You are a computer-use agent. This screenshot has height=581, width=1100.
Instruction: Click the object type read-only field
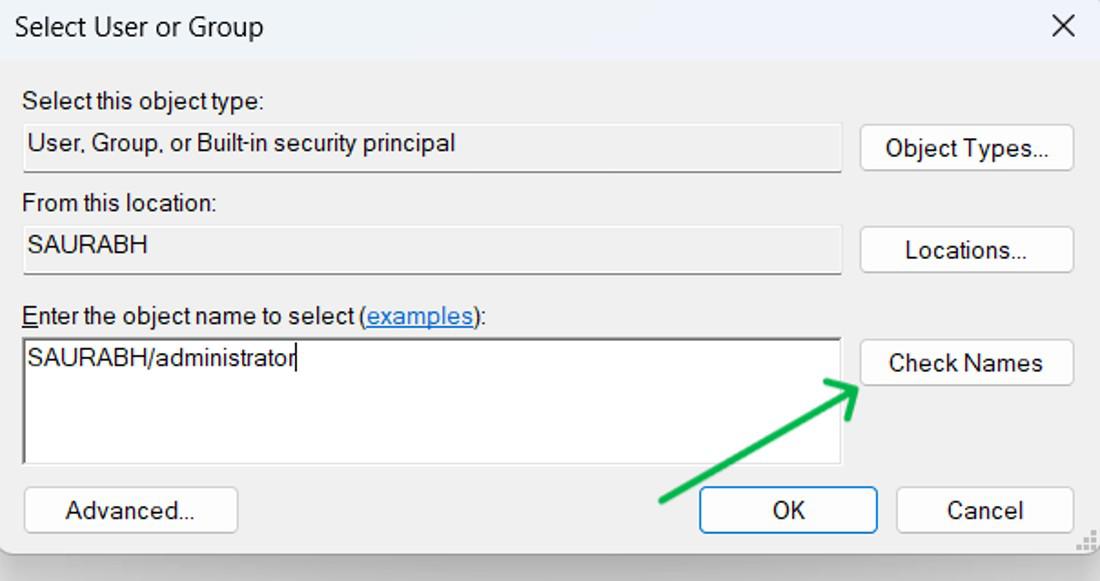pyautogui.click(x=430, y=144)
